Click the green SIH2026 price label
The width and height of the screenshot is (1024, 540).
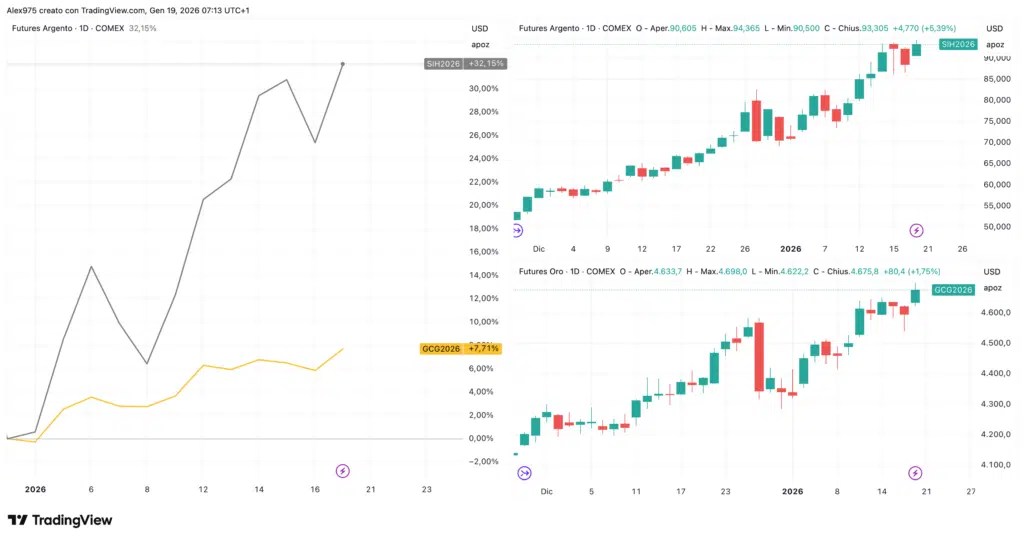pyautogui.click(x=957, y=44)
